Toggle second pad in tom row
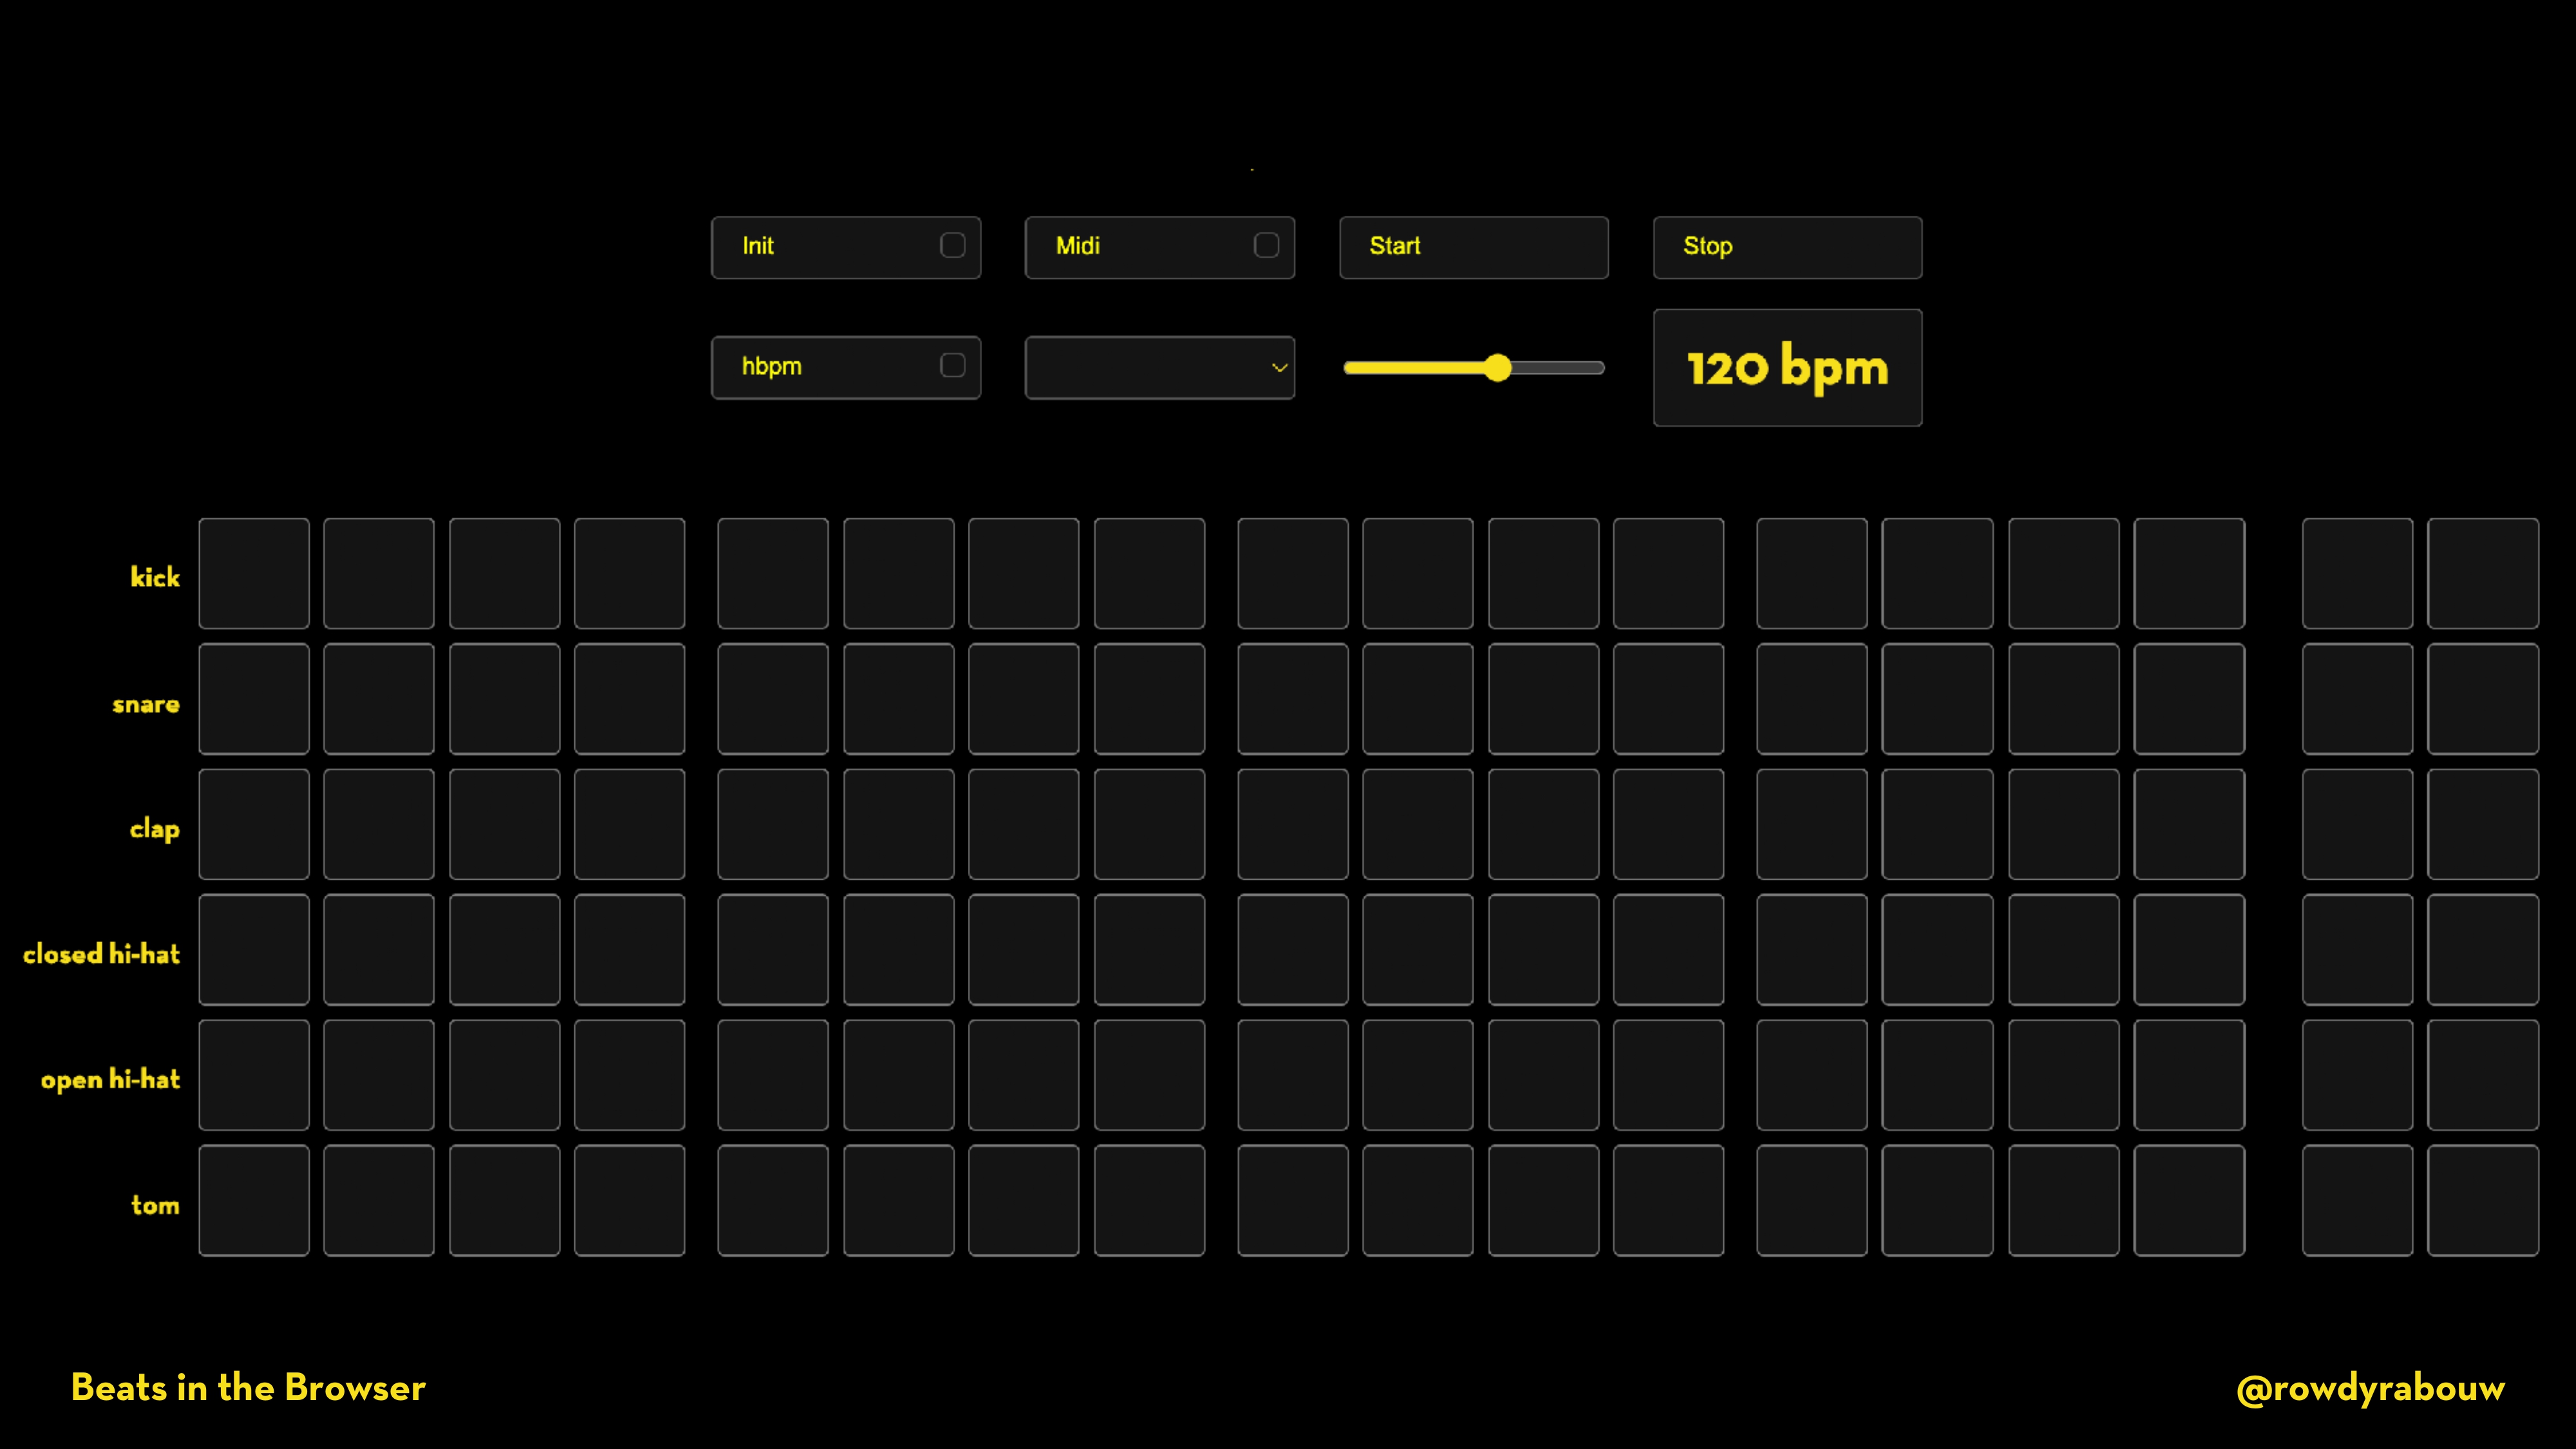Viewport: 2576px width, 1449px height. pos(379,1200)
